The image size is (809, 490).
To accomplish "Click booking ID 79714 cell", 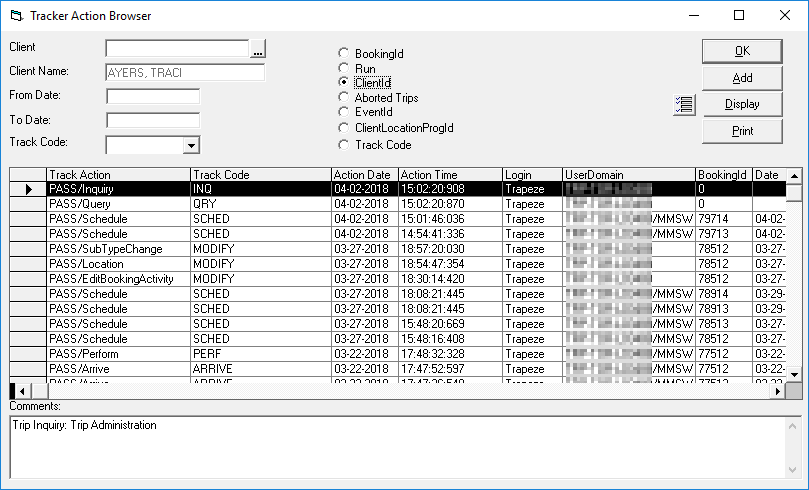I will click(724, 219).
